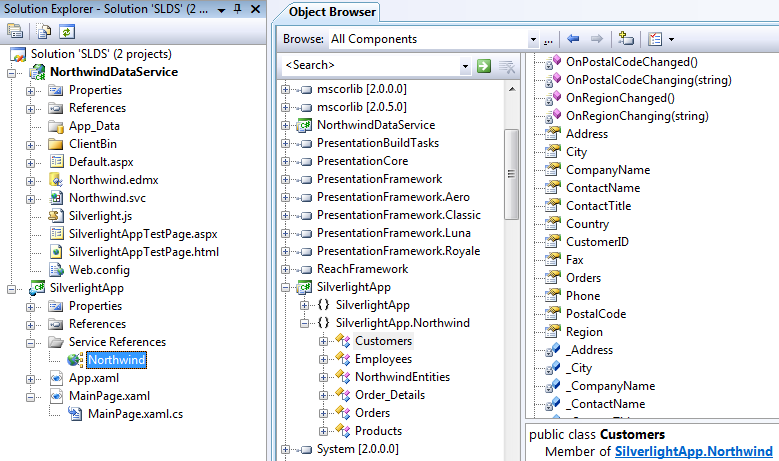Click the SilverlightApp assembly icon in Object Browser
Screen dimensions: 779x461
click(x=304, y=287)
